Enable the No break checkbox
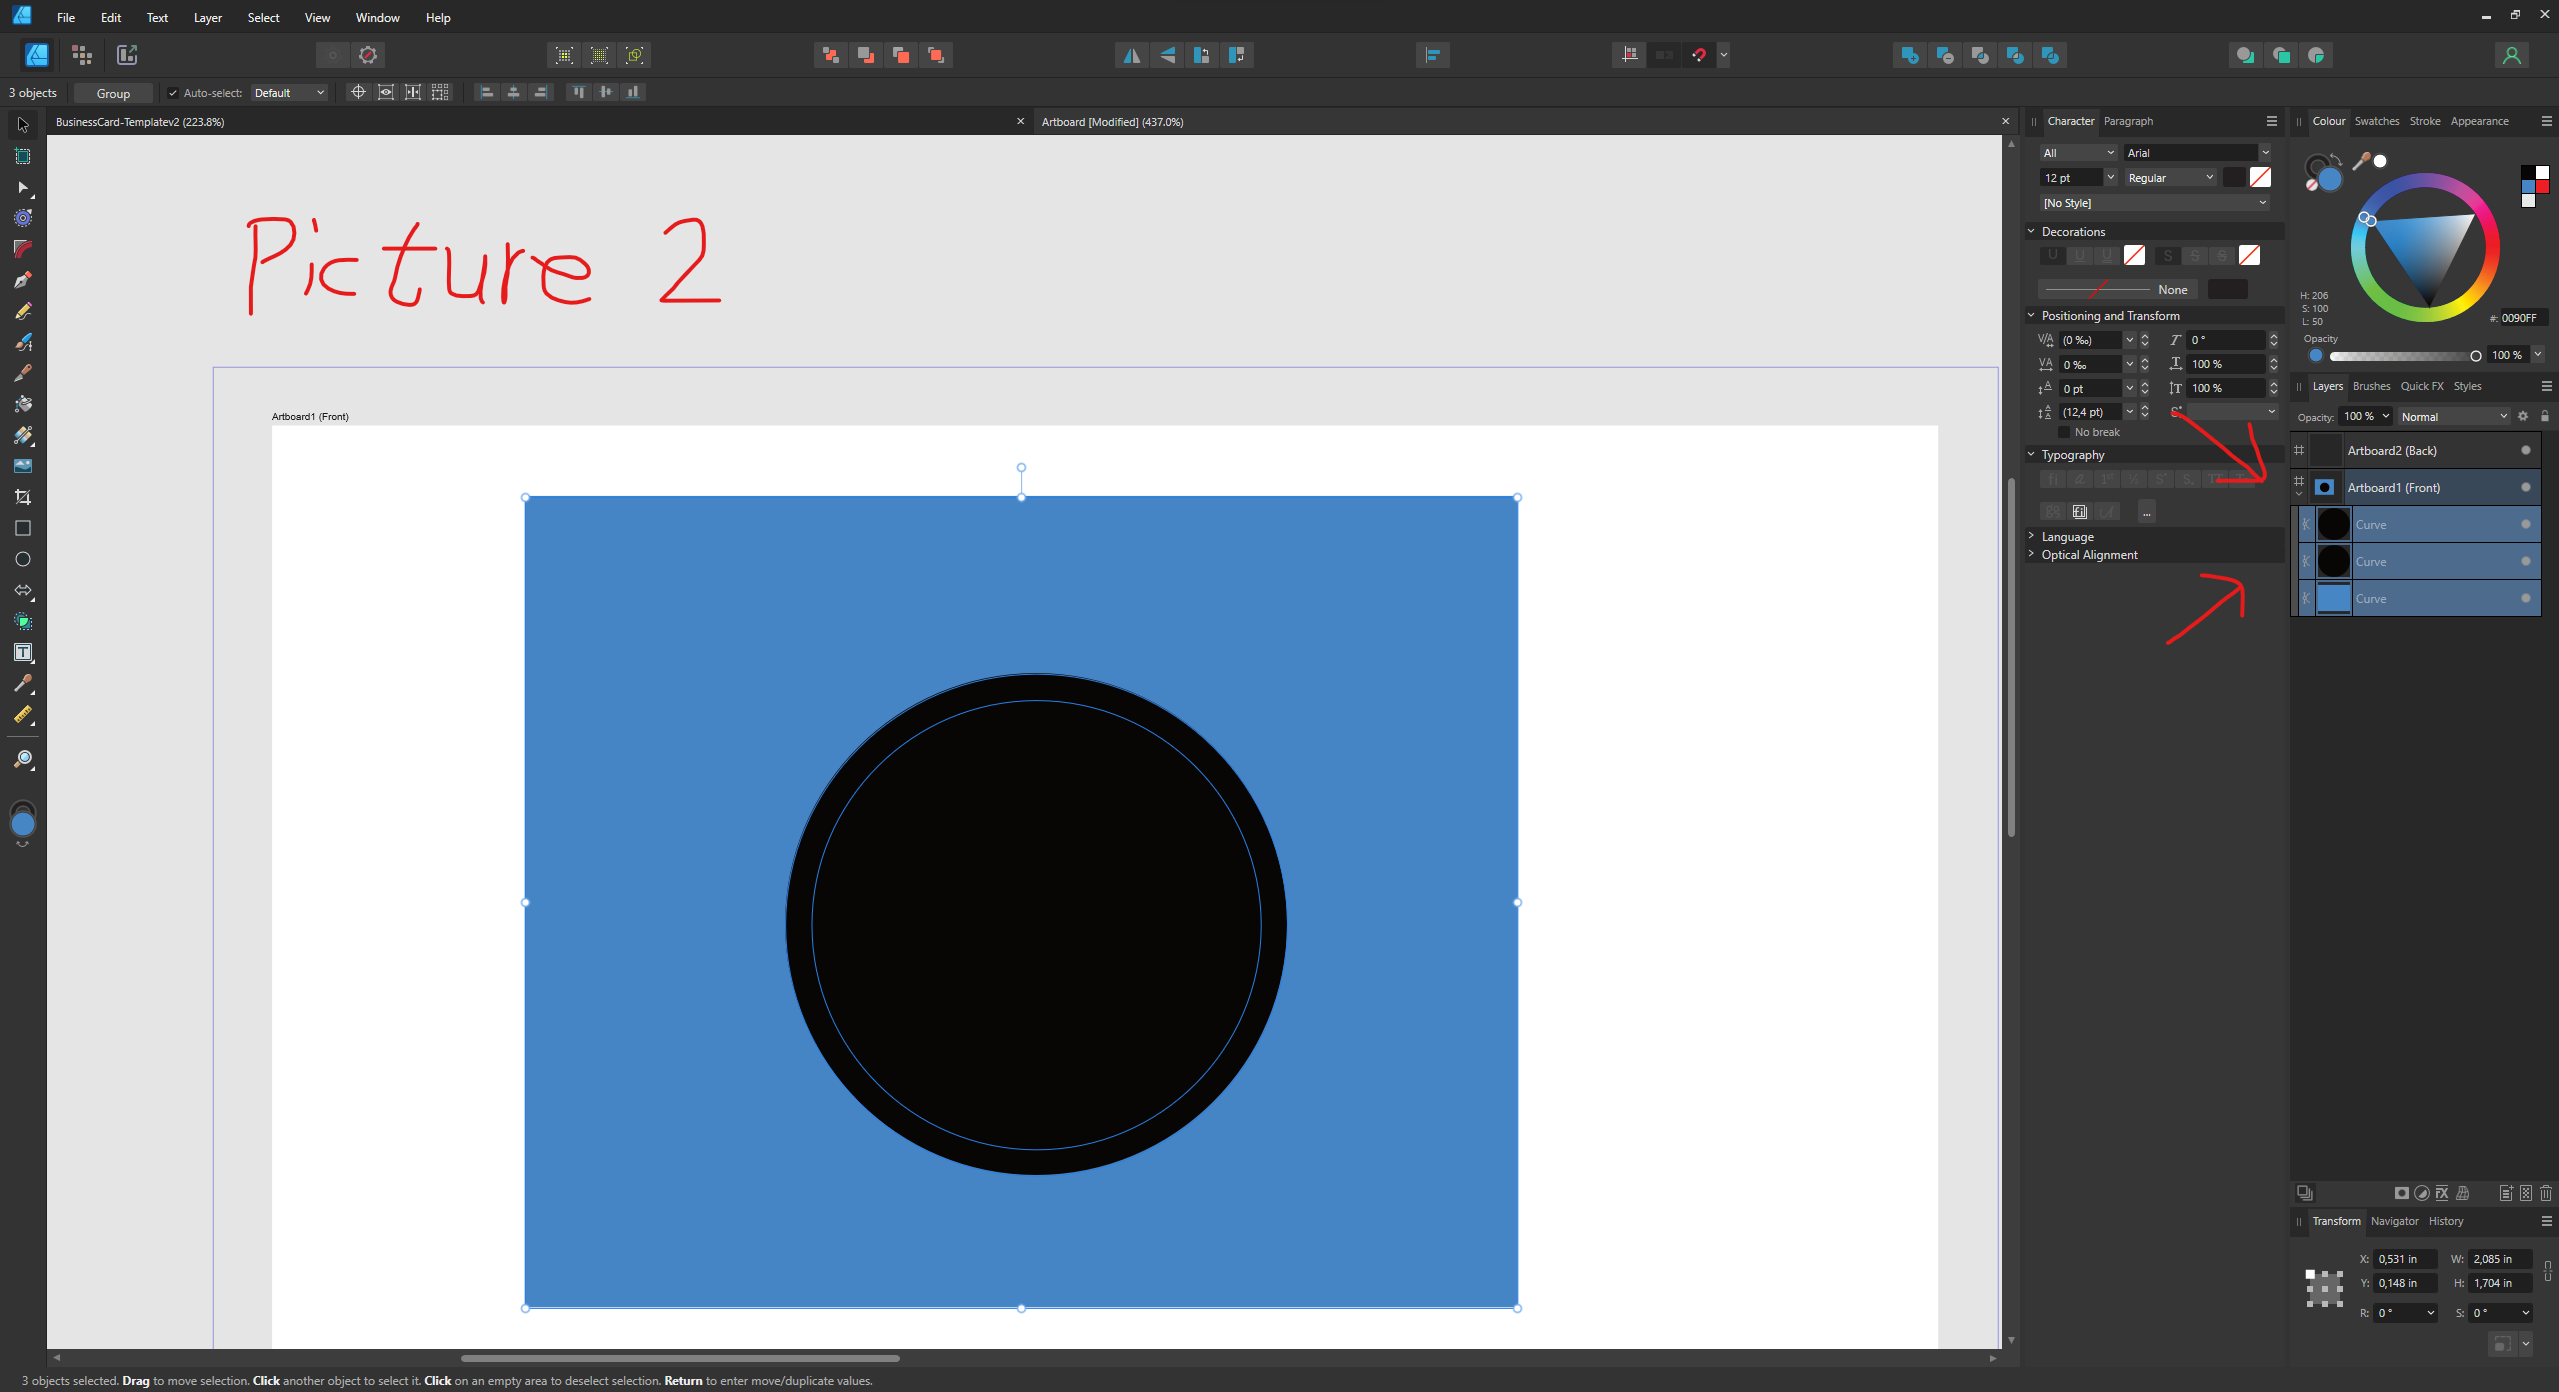This screenshot has height=1392, width=2559. click(2063, 432)
